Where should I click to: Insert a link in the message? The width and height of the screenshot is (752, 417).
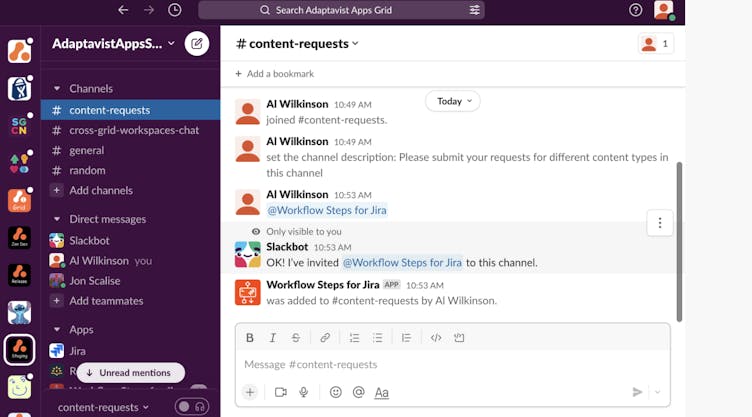[x=325, y=338]
